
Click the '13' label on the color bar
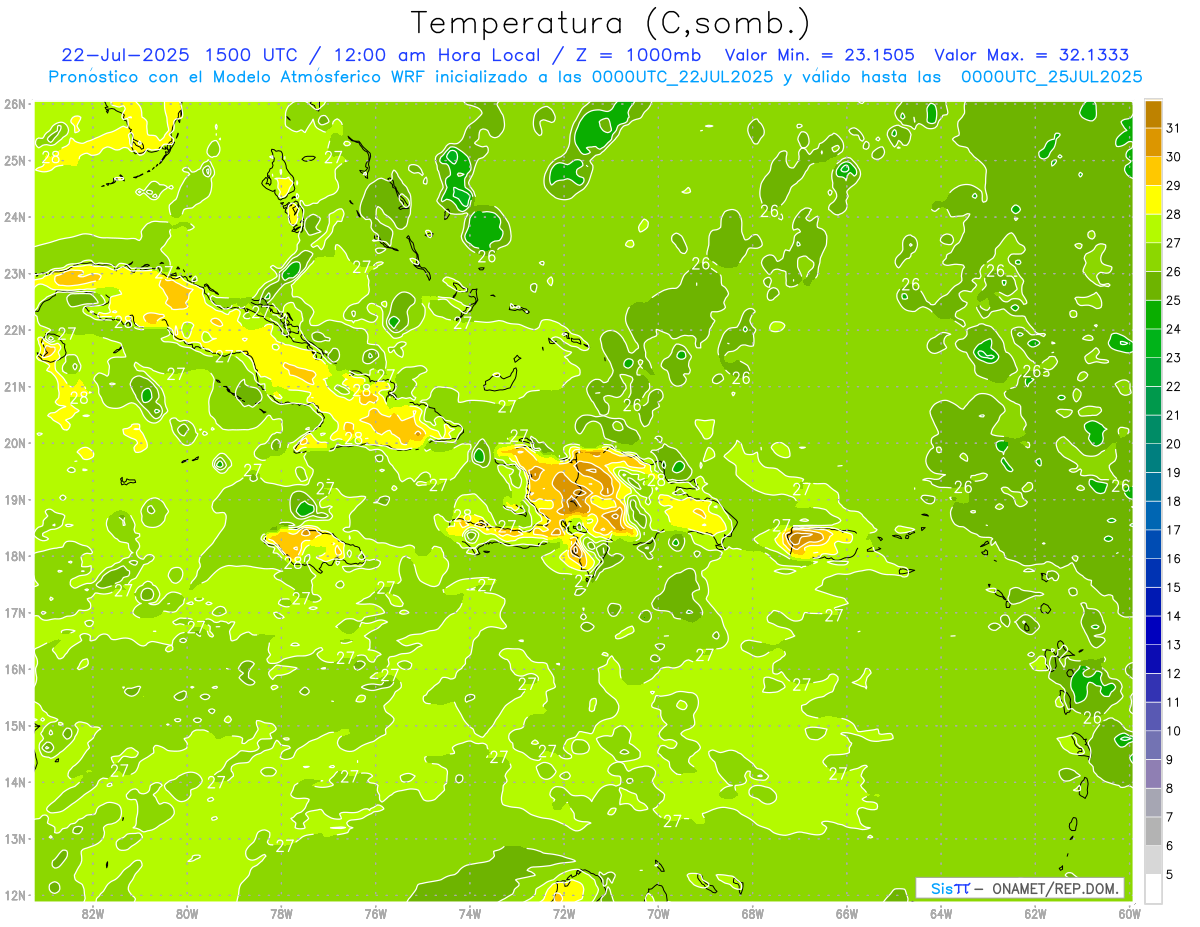coord(1174,645)
